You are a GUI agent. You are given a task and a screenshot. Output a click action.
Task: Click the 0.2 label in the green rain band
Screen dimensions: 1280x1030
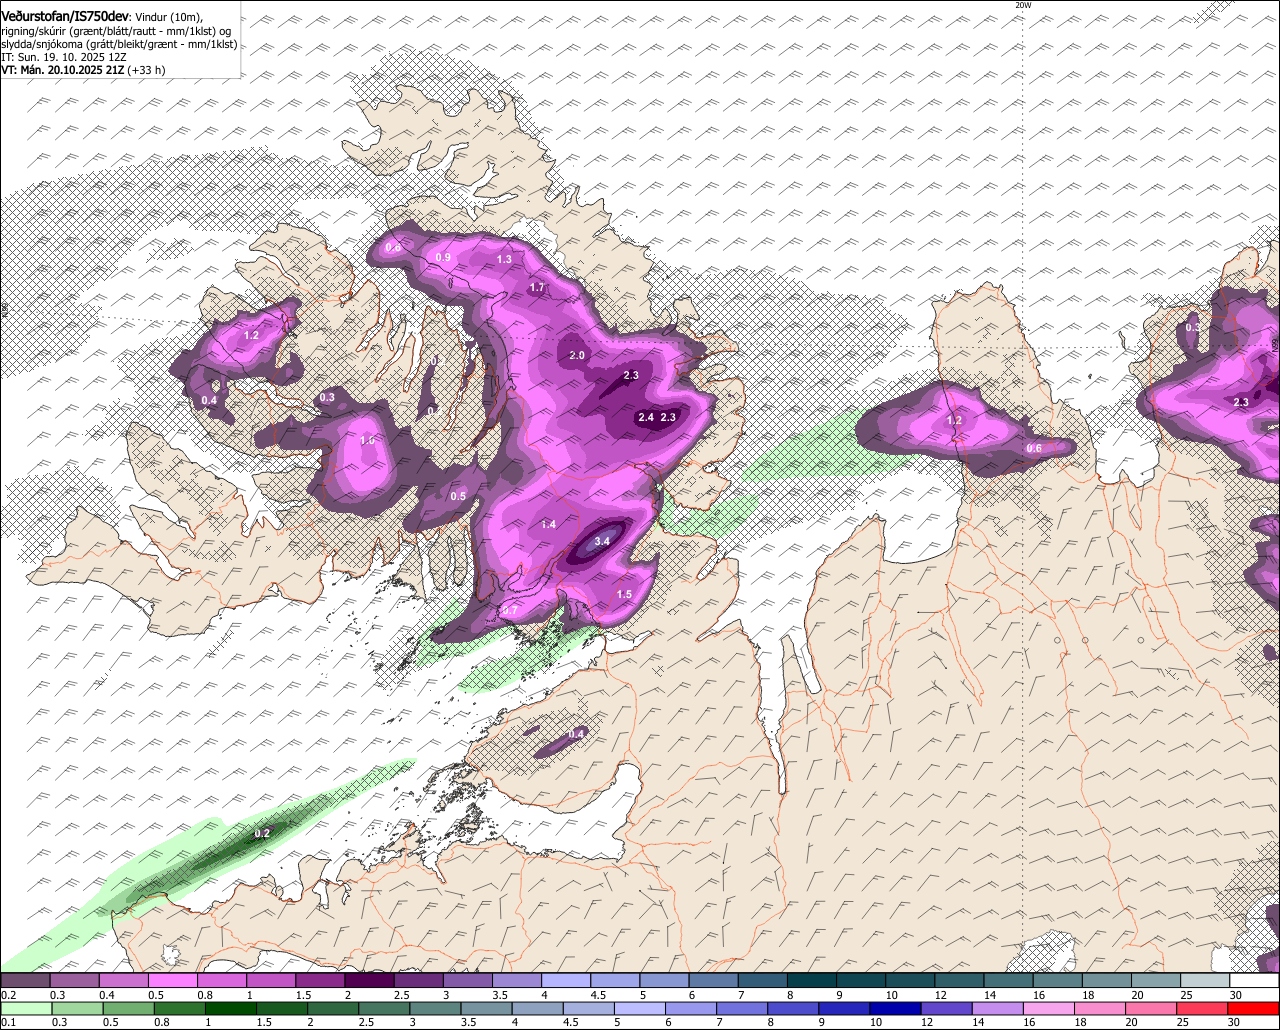click(x=263, y=833)
